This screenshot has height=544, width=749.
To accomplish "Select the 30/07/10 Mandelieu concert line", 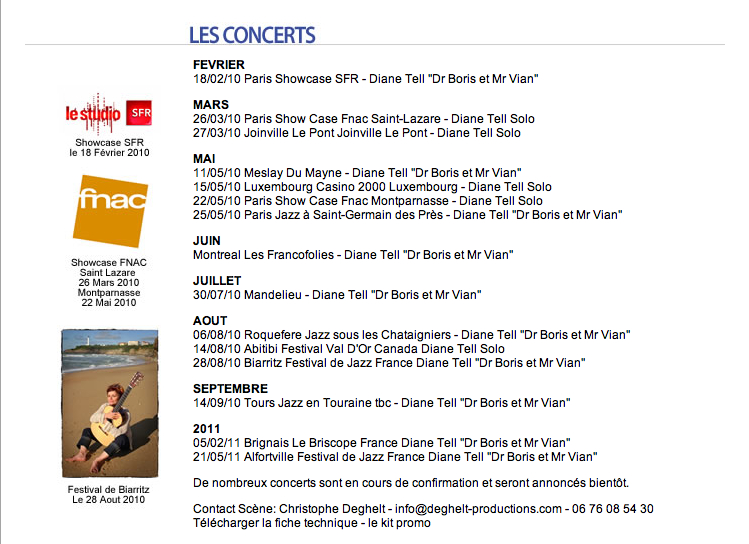I will tap(337, 295).
